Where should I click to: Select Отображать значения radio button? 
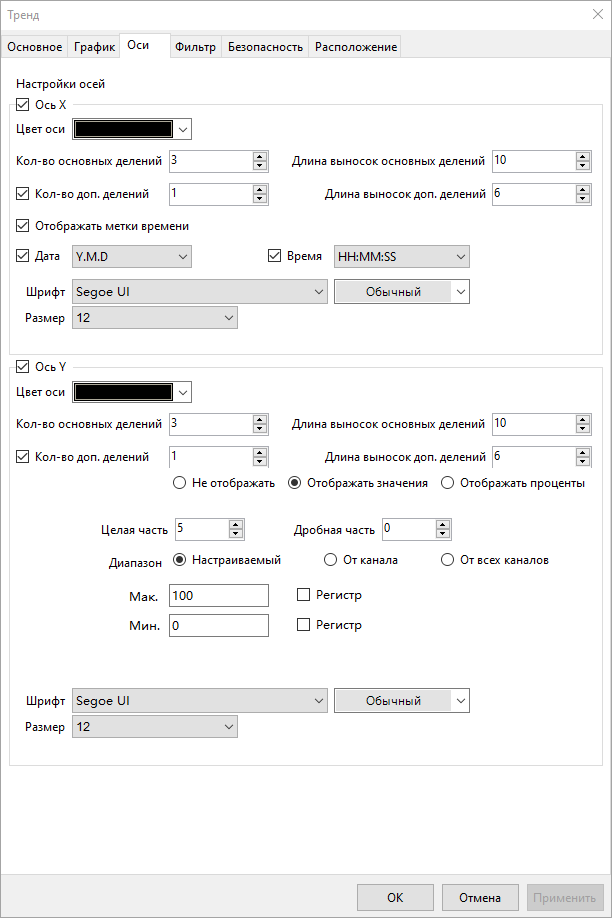295,483
